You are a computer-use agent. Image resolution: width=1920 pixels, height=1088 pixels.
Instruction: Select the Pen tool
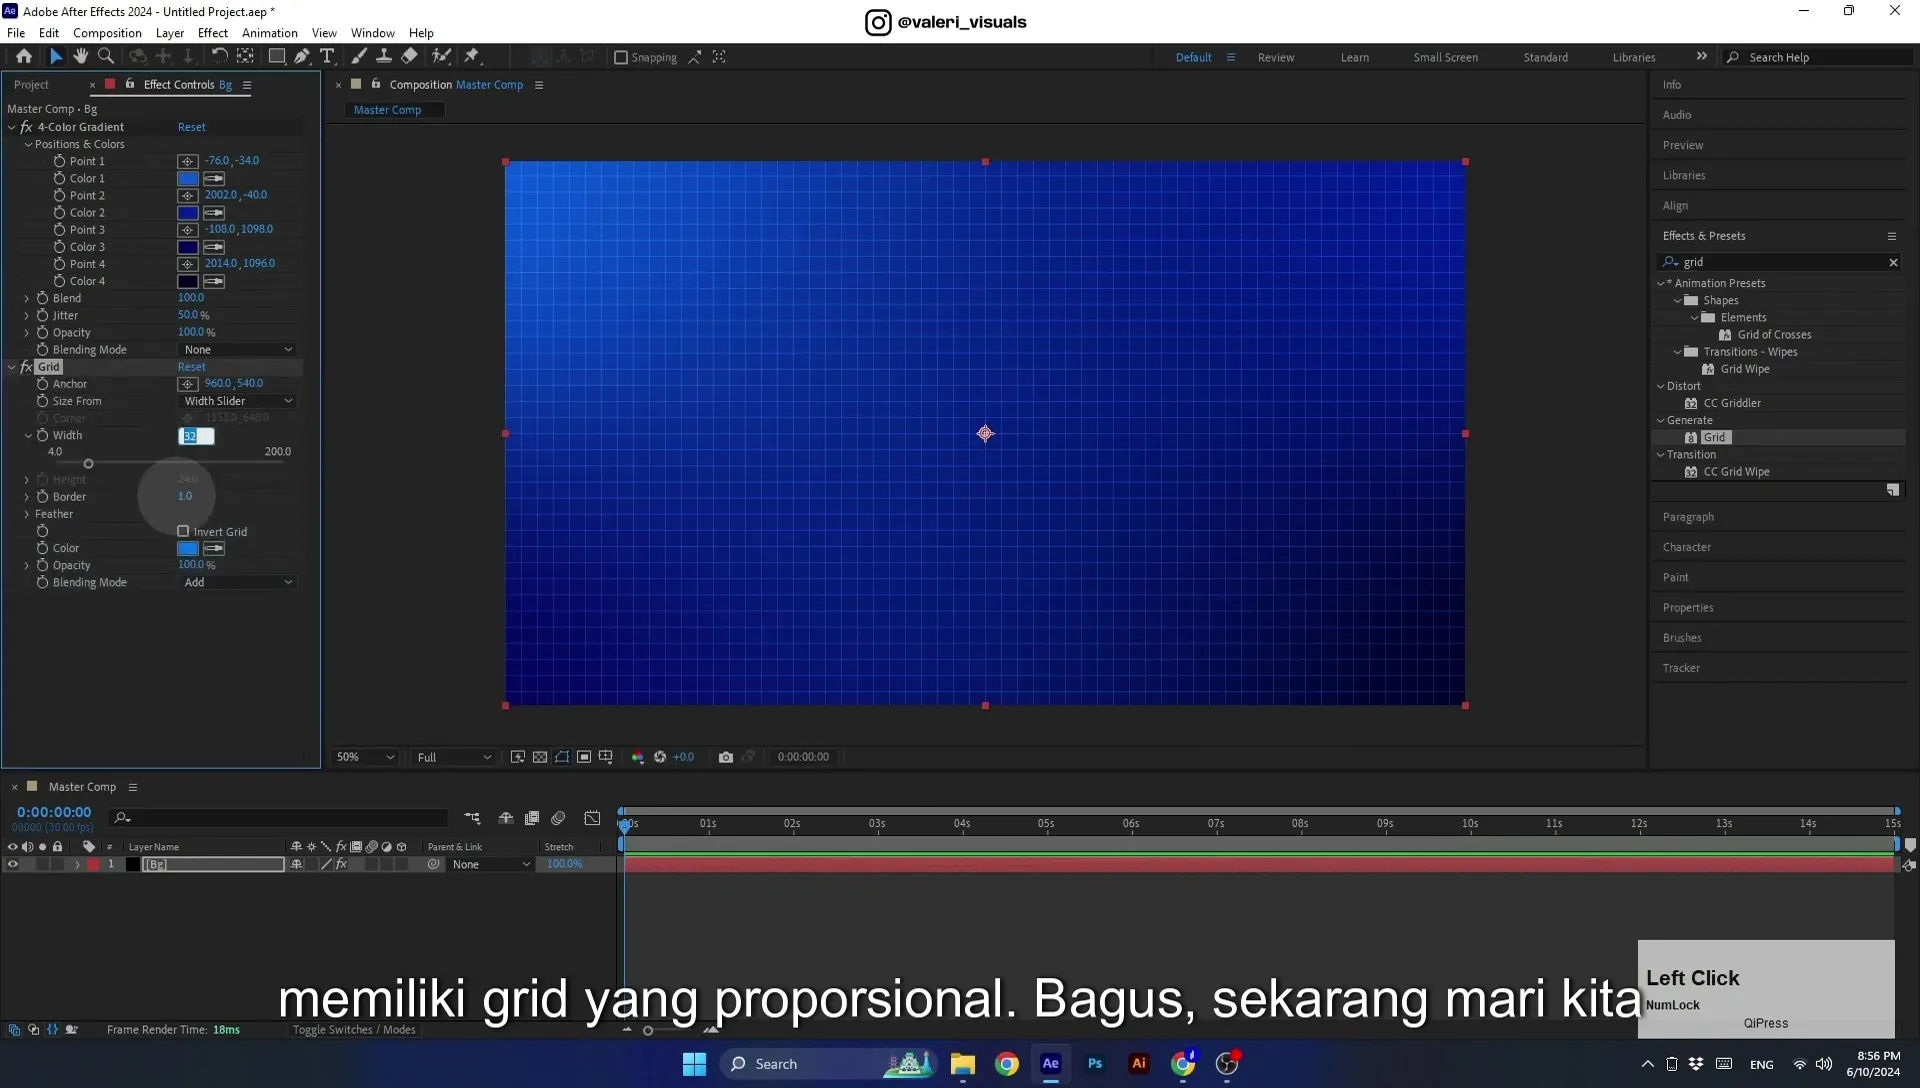[302, 57]
